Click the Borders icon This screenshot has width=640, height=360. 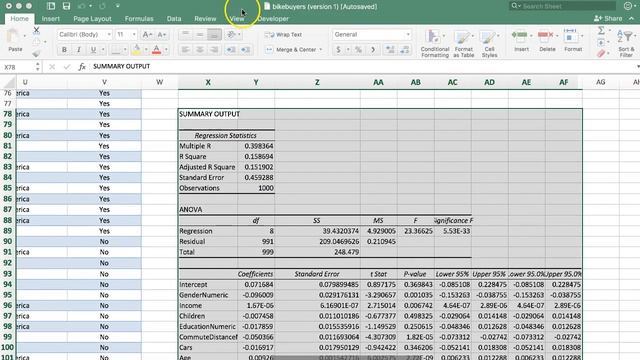(x=116, y=50)
